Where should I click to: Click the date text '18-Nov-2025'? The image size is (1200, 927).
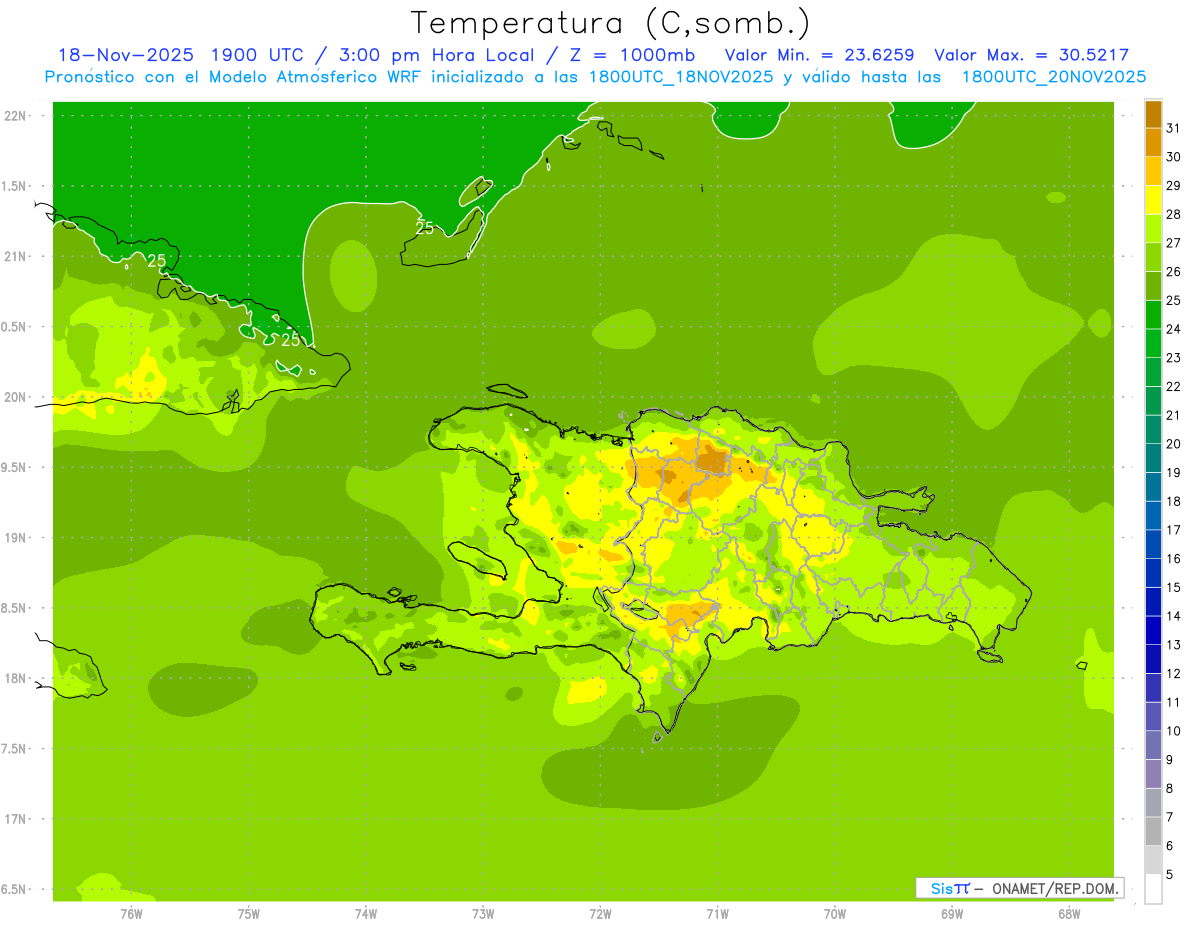[124, 55]
